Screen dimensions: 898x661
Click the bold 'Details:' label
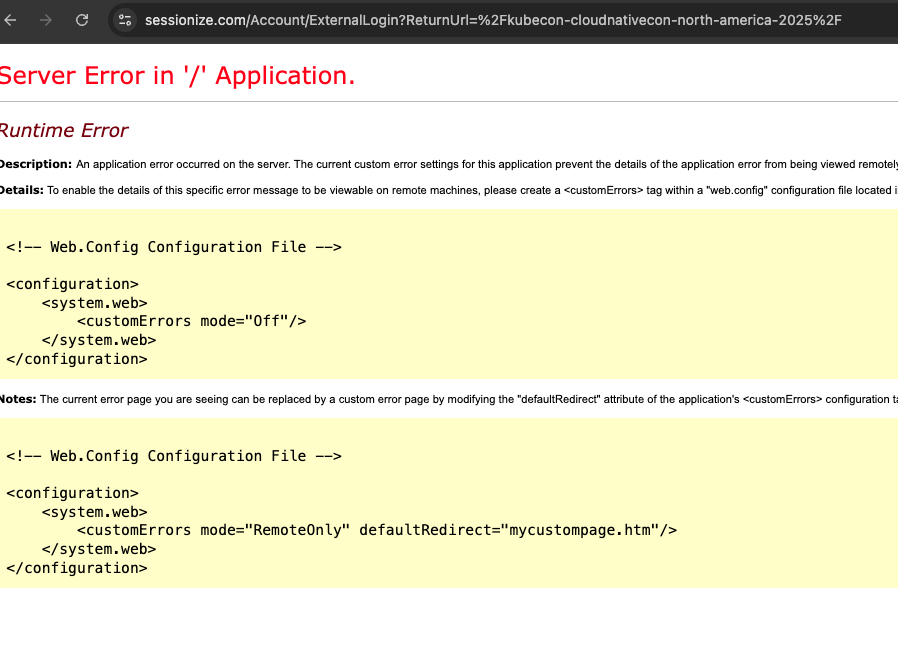point(22,190)
